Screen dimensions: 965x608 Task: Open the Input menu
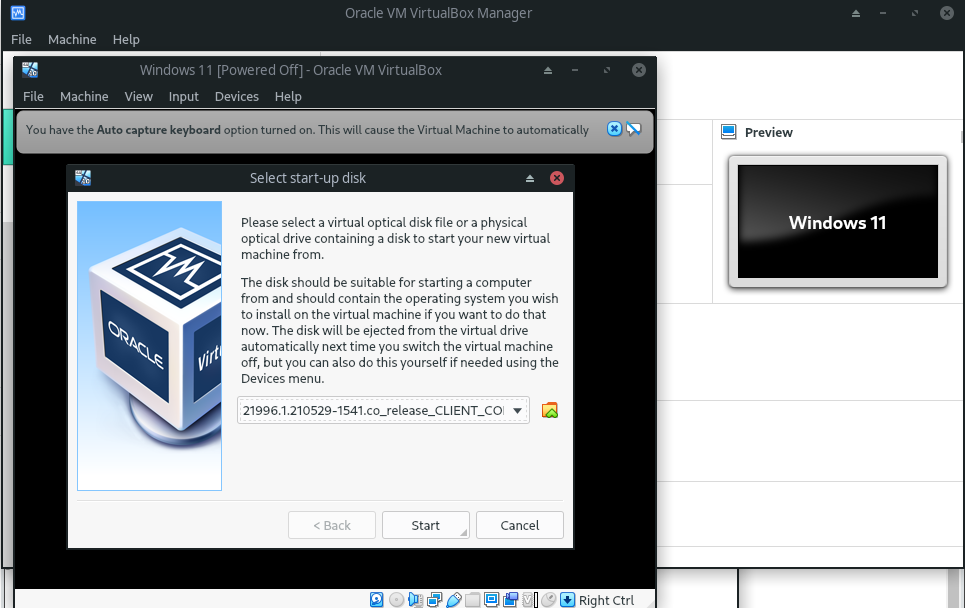[x=183, y=96]
